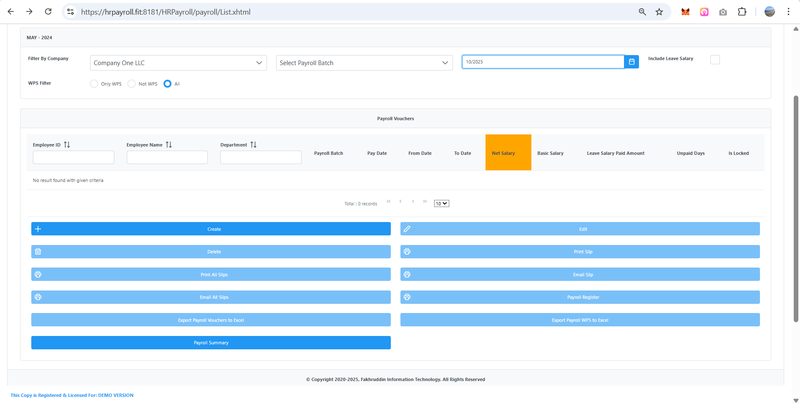This screenshot has width=800, height=404.
Task: Click the To Date column header
Action: [463, 153]
